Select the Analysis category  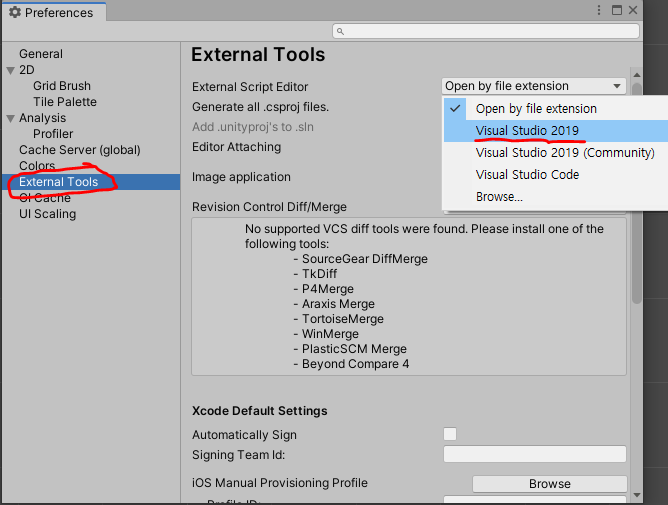pos(43,118)
